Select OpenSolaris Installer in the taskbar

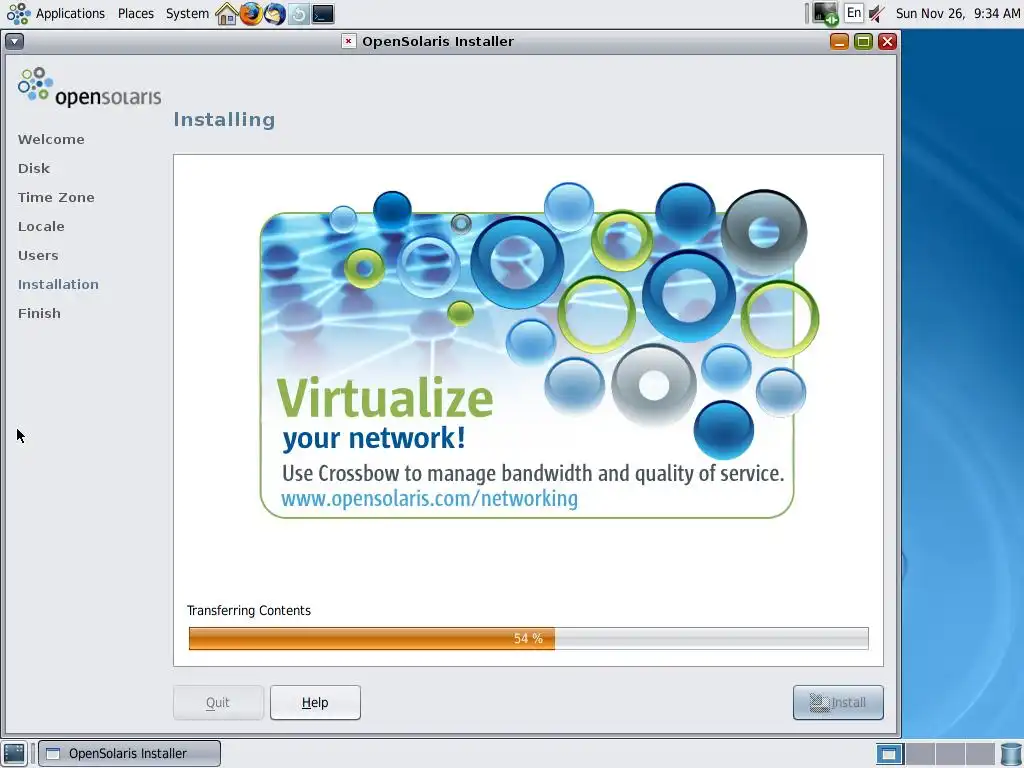point(129,754)
